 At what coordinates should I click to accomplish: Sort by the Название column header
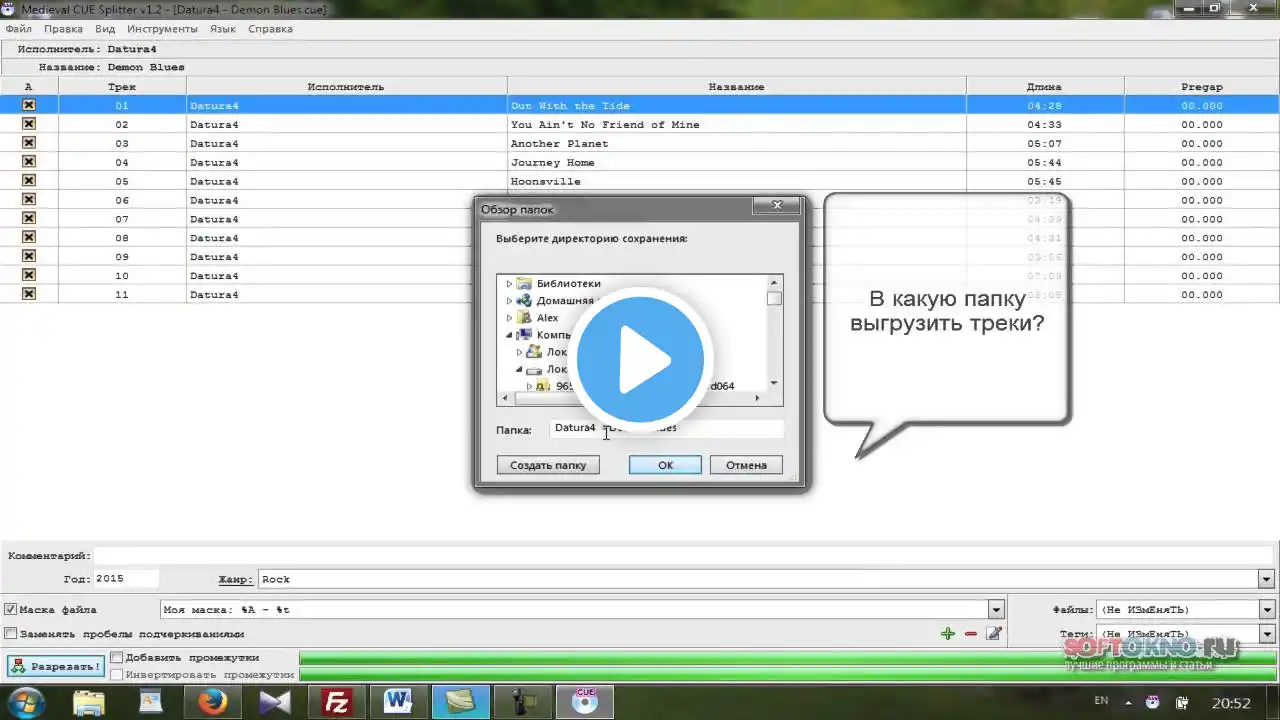736,87
